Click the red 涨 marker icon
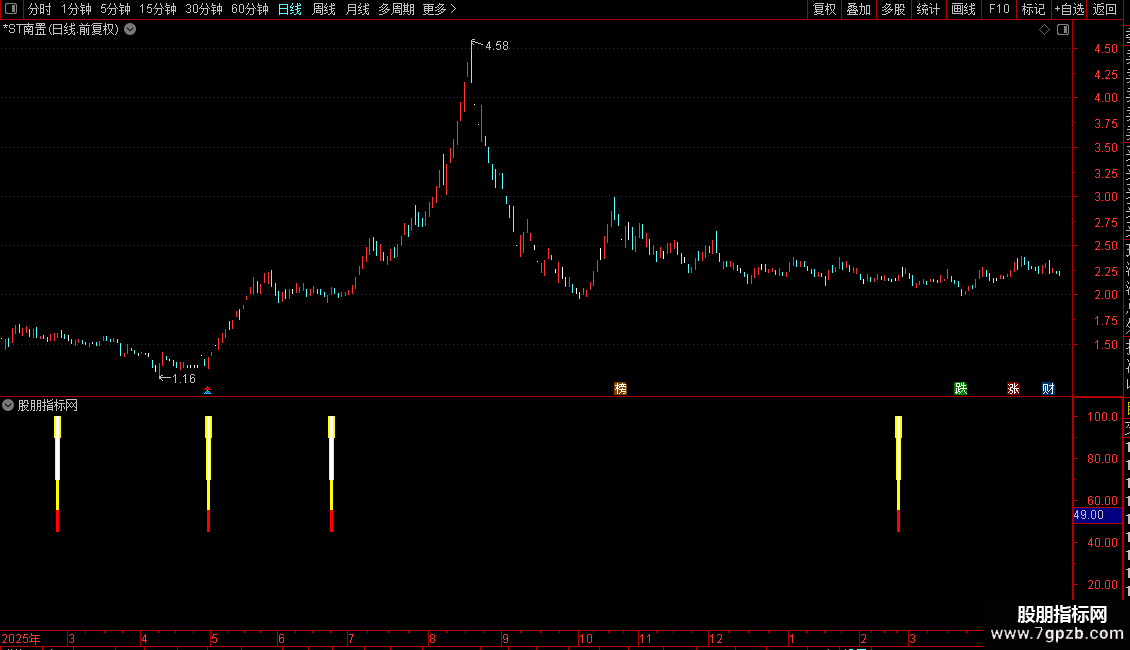 pyautogui.click(x=1013, y=389)
